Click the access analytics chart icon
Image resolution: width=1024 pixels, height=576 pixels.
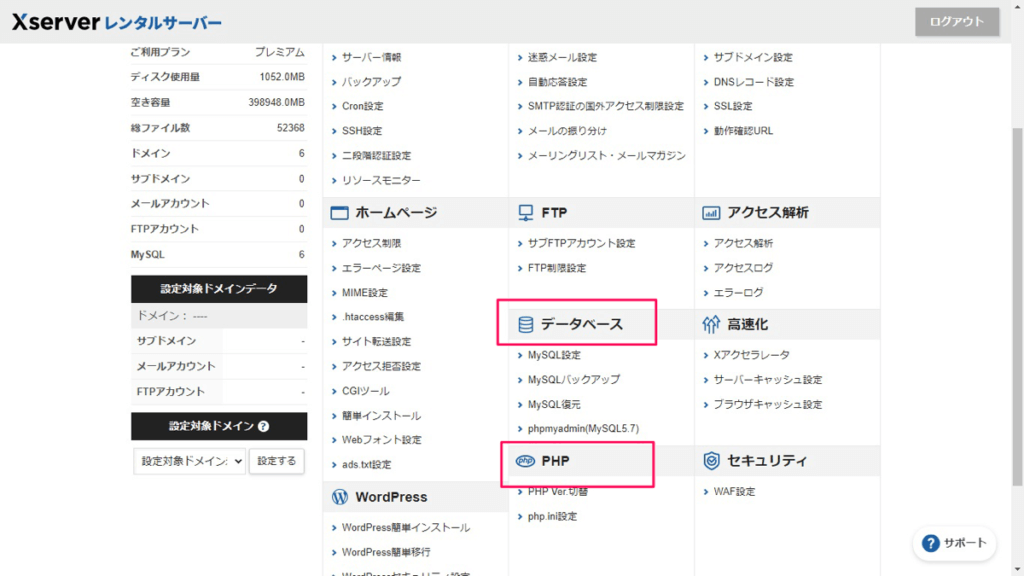711,213
